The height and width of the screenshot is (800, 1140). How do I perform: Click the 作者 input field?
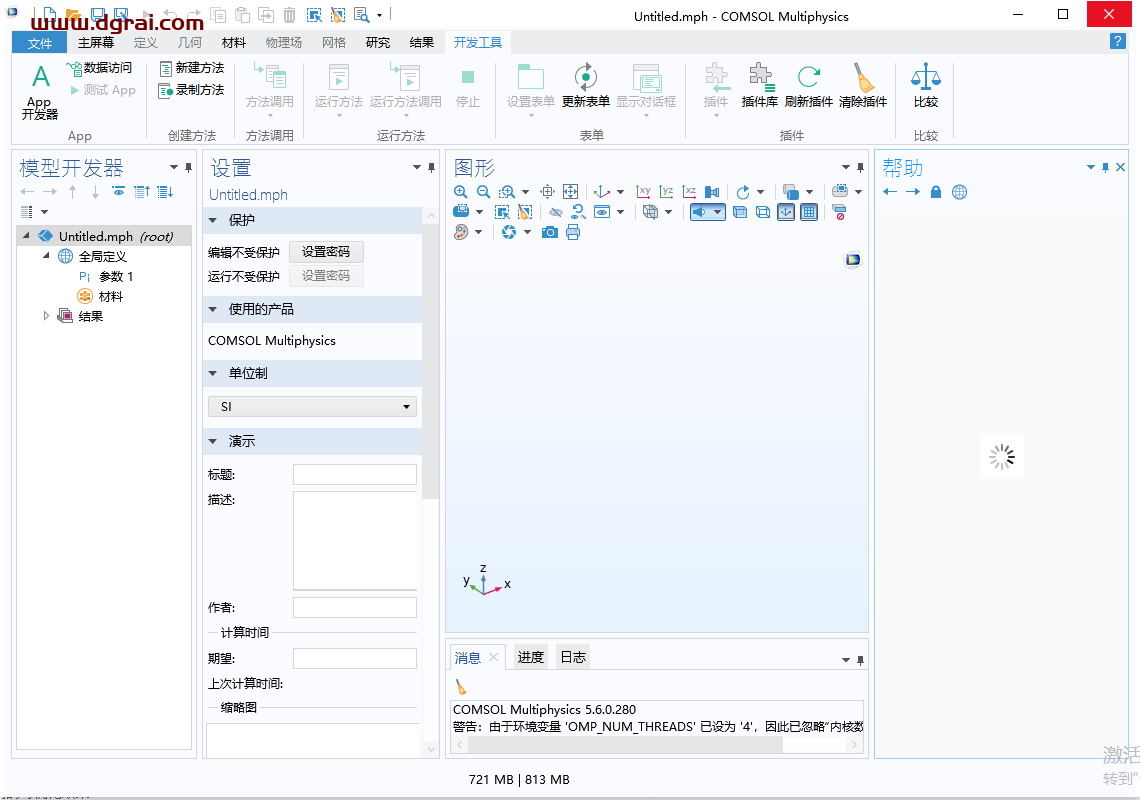click(x=355, y=607)
